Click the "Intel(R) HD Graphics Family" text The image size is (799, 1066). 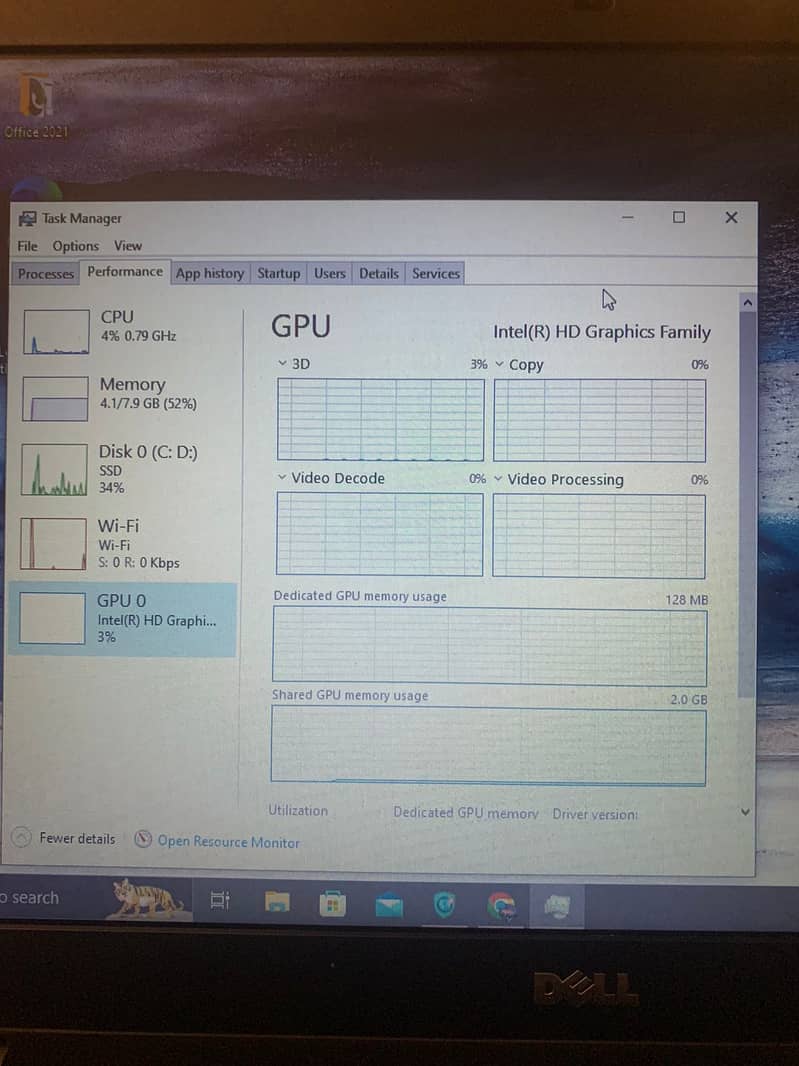(x=602, y=332)
